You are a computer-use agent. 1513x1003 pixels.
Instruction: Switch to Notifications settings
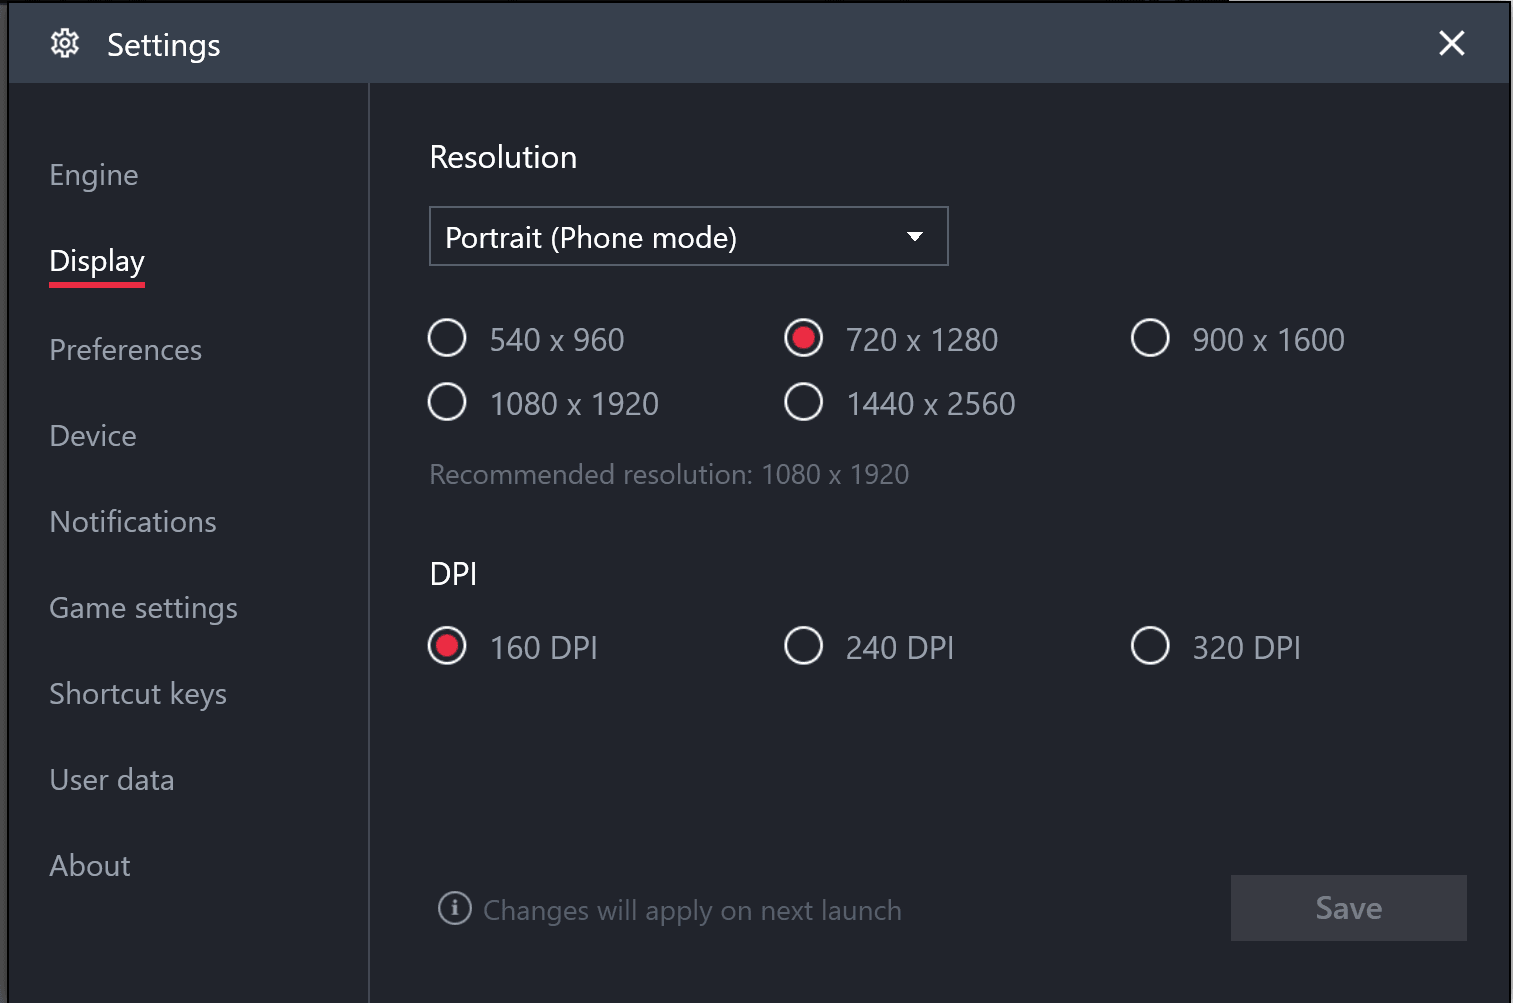133,522
